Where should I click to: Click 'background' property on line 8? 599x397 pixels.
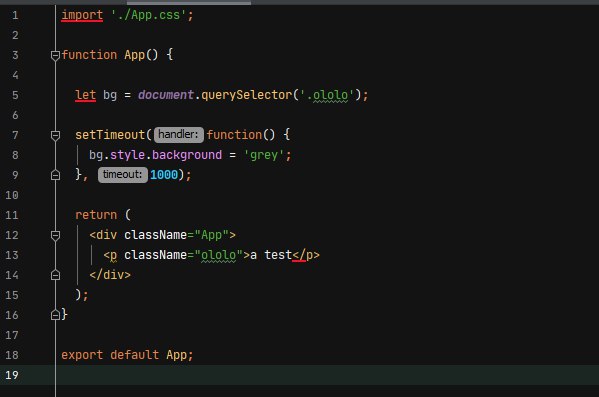tap(187, 155)
